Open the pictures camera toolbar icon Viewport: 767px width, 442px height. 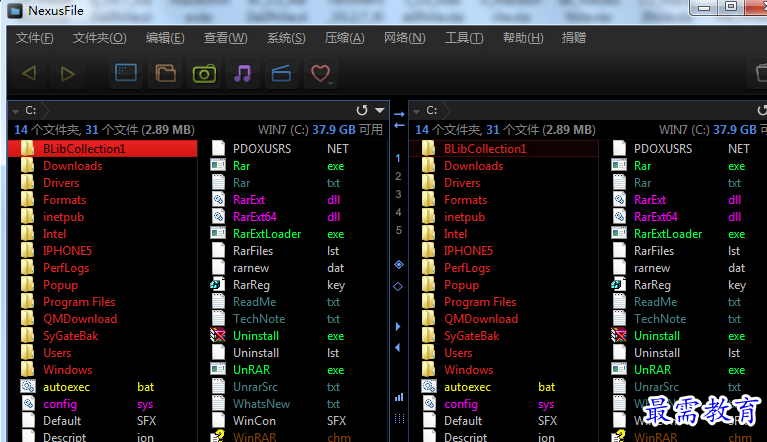point(204,73)
